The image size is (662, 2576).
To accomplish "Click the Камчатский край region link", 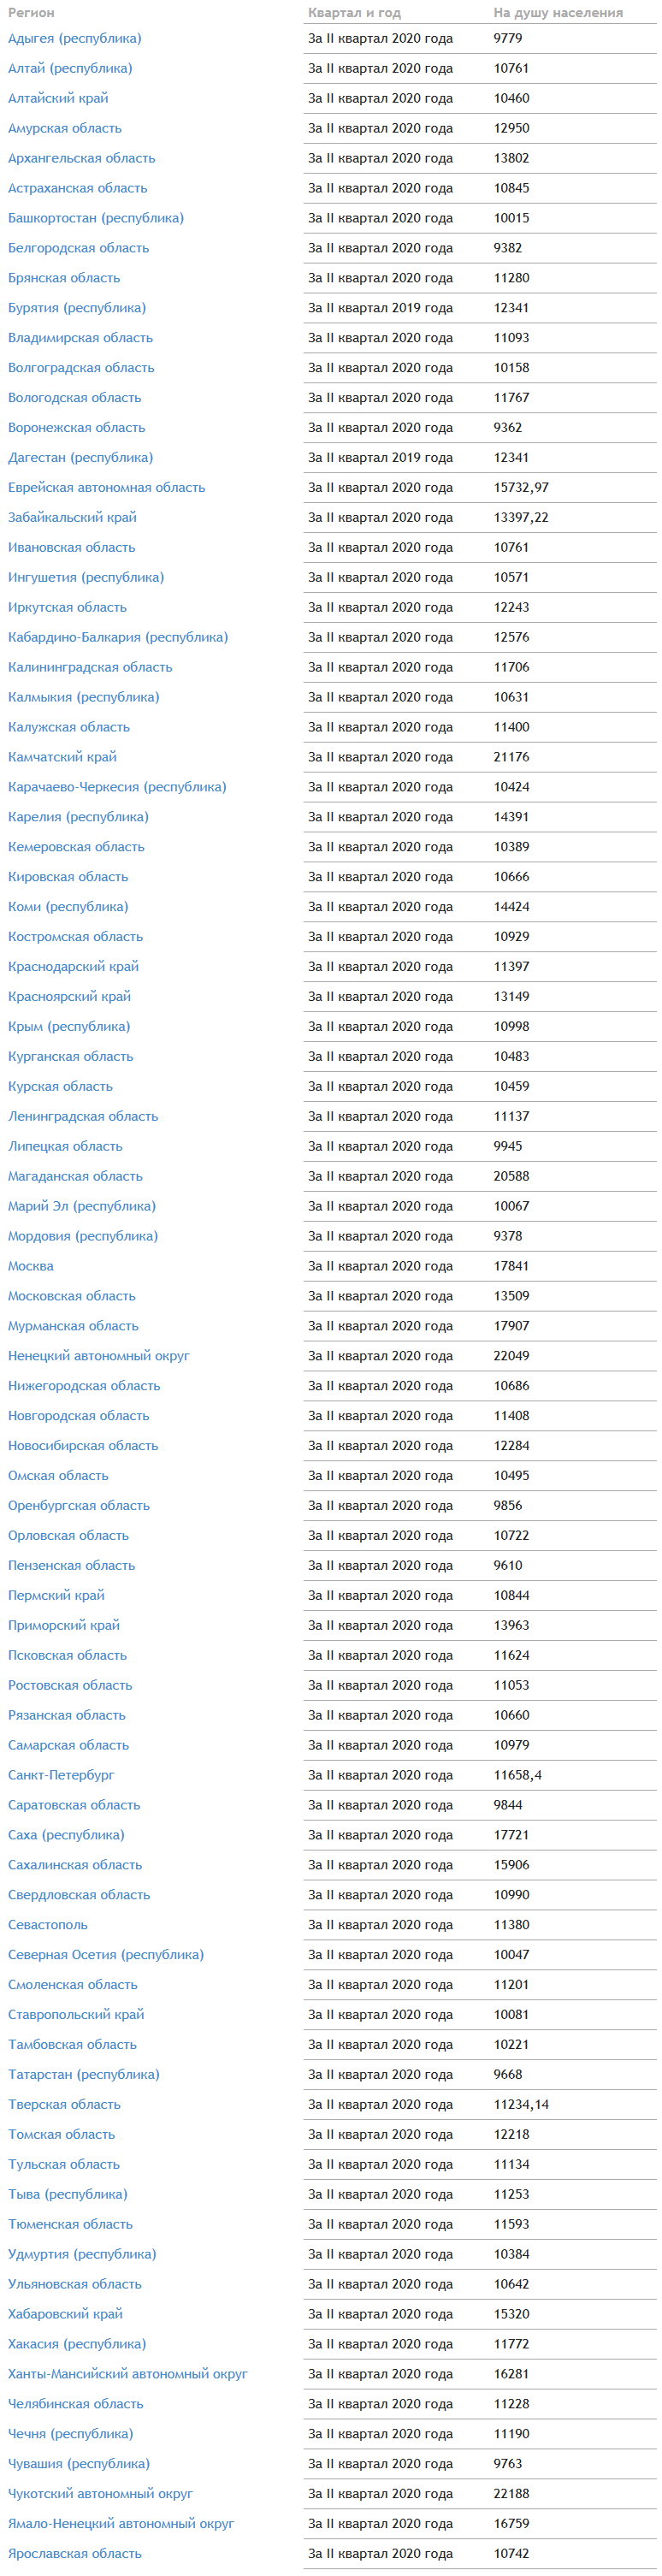I will (x=62, y=757).
